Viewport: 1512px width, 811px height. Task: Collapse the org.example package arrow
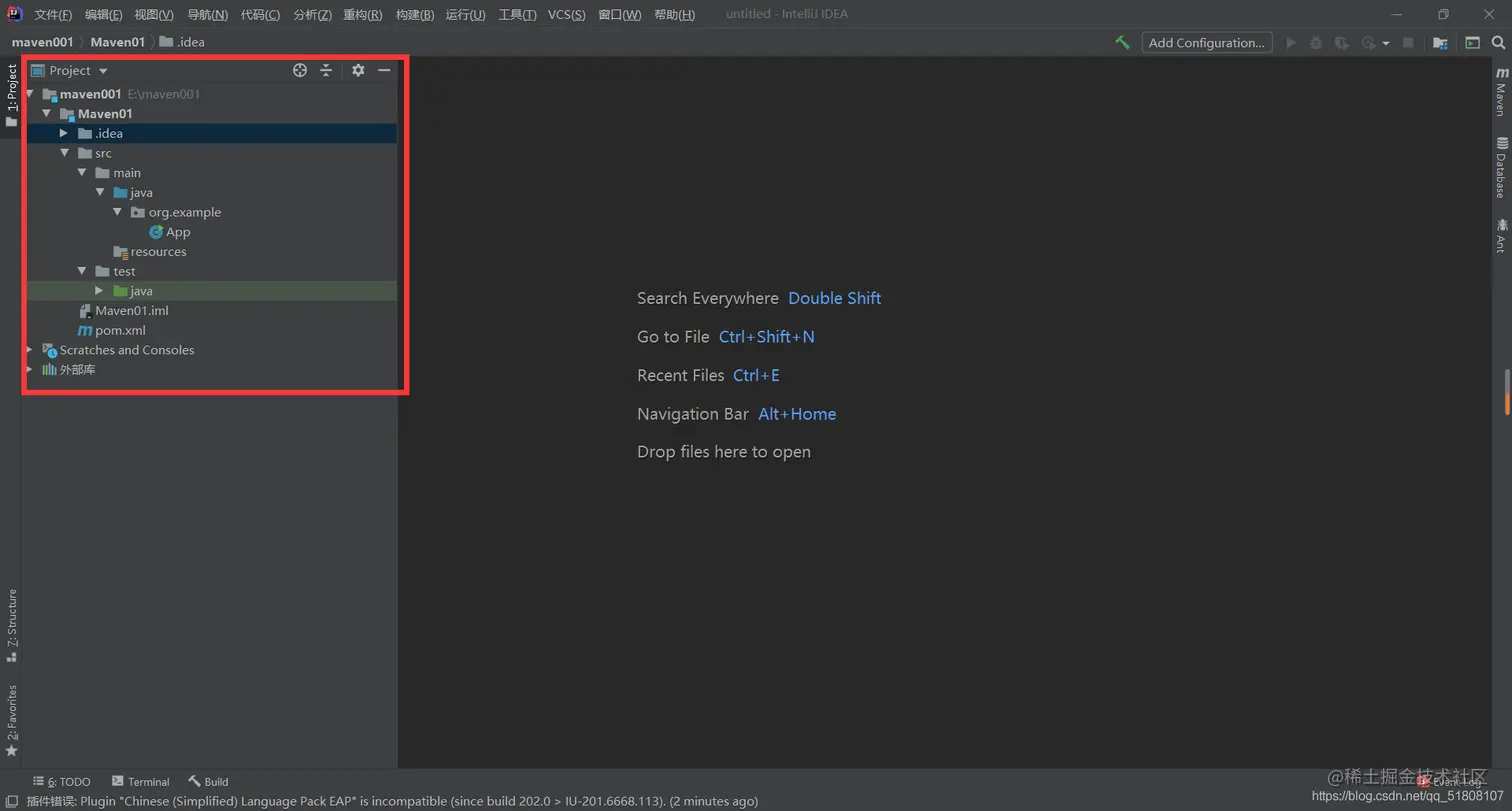point(118,212)
